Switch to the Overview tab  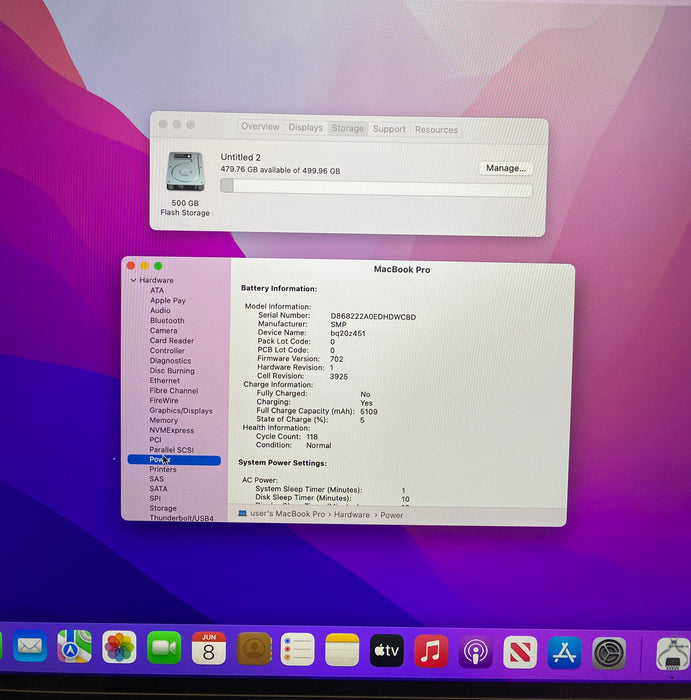point(260,126)
